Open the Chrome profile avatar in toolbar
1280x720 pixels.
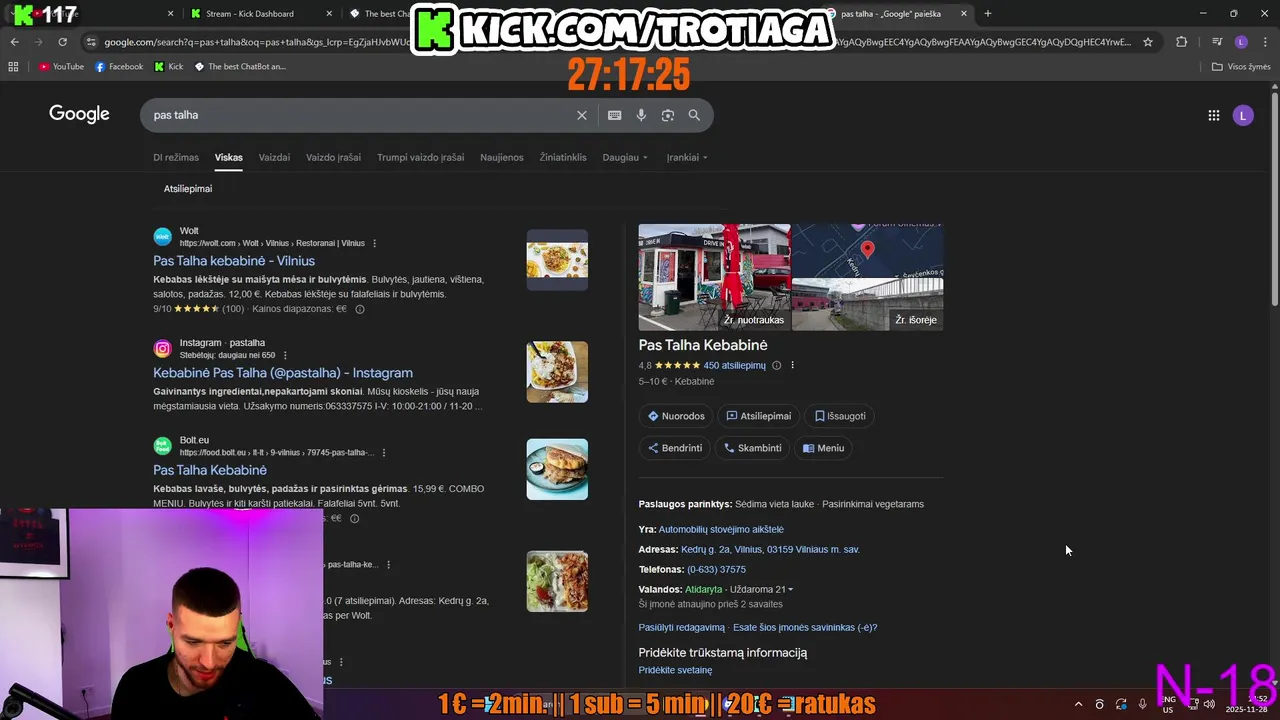click(x=1241, y=42)
